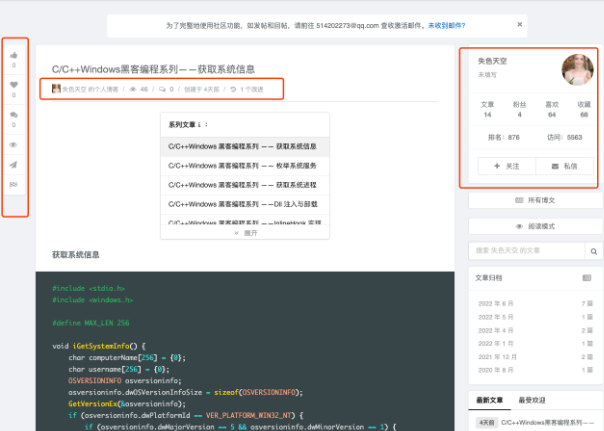
Task: Click the magnifier search button
Action: click(x=594, y=251)
